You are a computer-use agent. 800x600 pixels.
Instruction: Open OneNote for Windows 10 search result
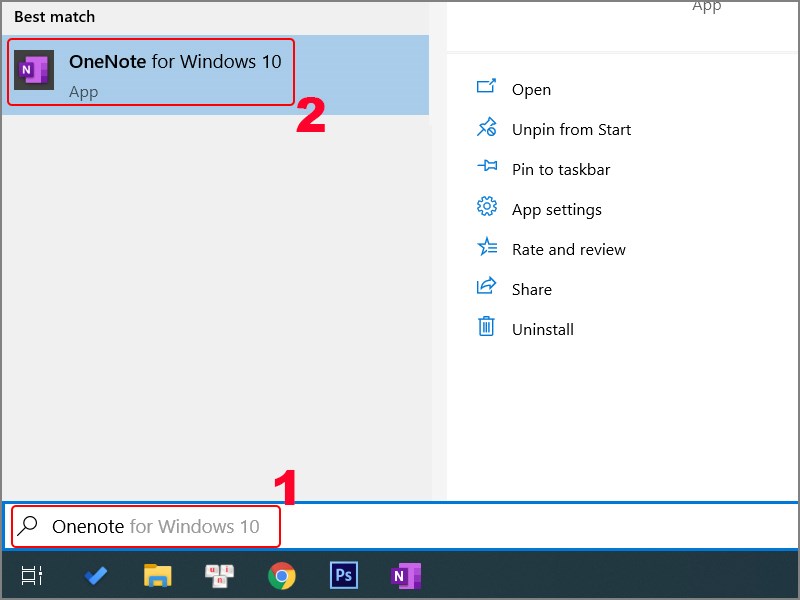215,74
